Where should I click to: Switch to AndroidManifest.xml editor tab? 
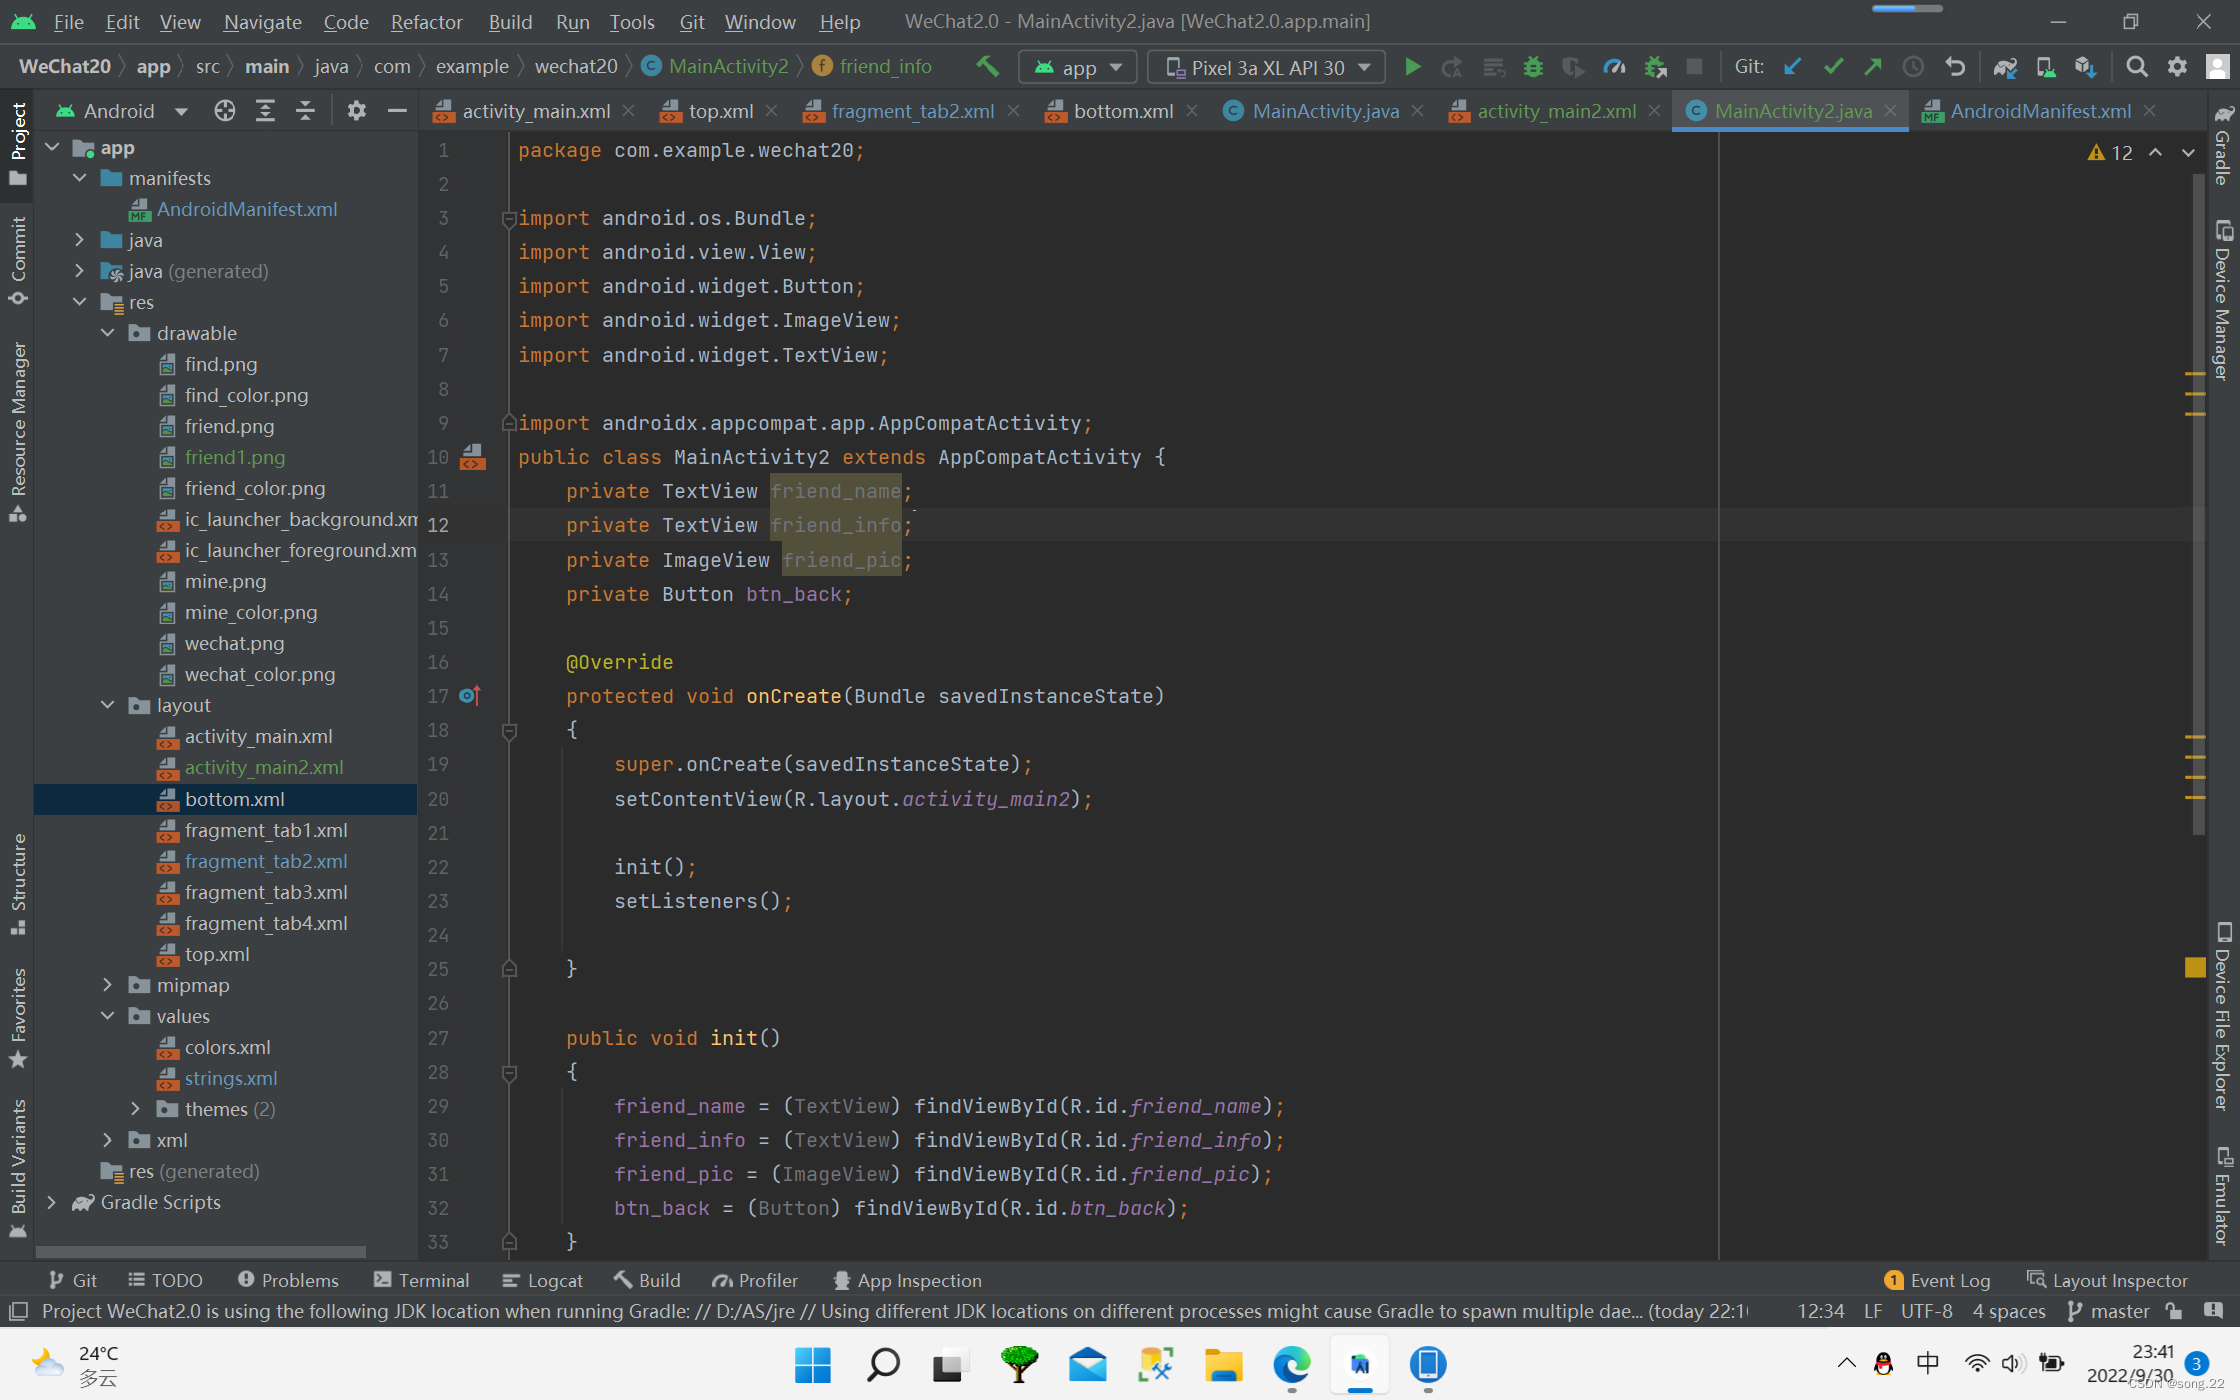(x=2039, y=111)
